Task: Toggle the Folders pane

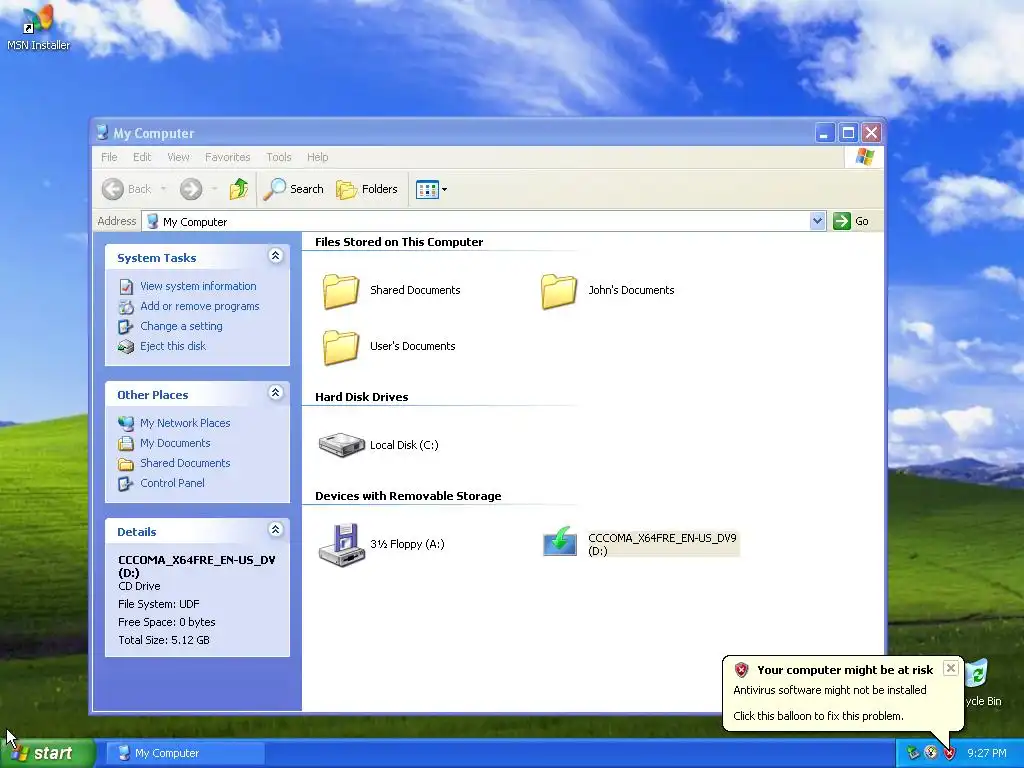Action: pyautogui.click(x=367, y=189)
